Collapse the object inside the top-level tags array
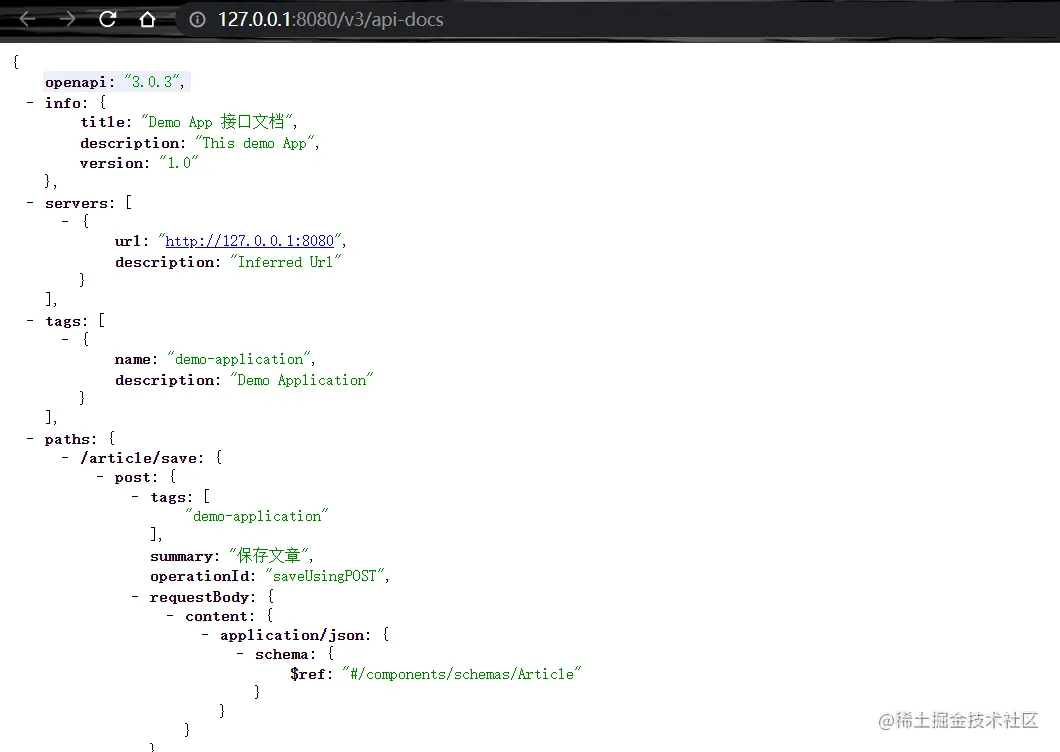This screenshot has height=752, width=1060. [65, 339]
